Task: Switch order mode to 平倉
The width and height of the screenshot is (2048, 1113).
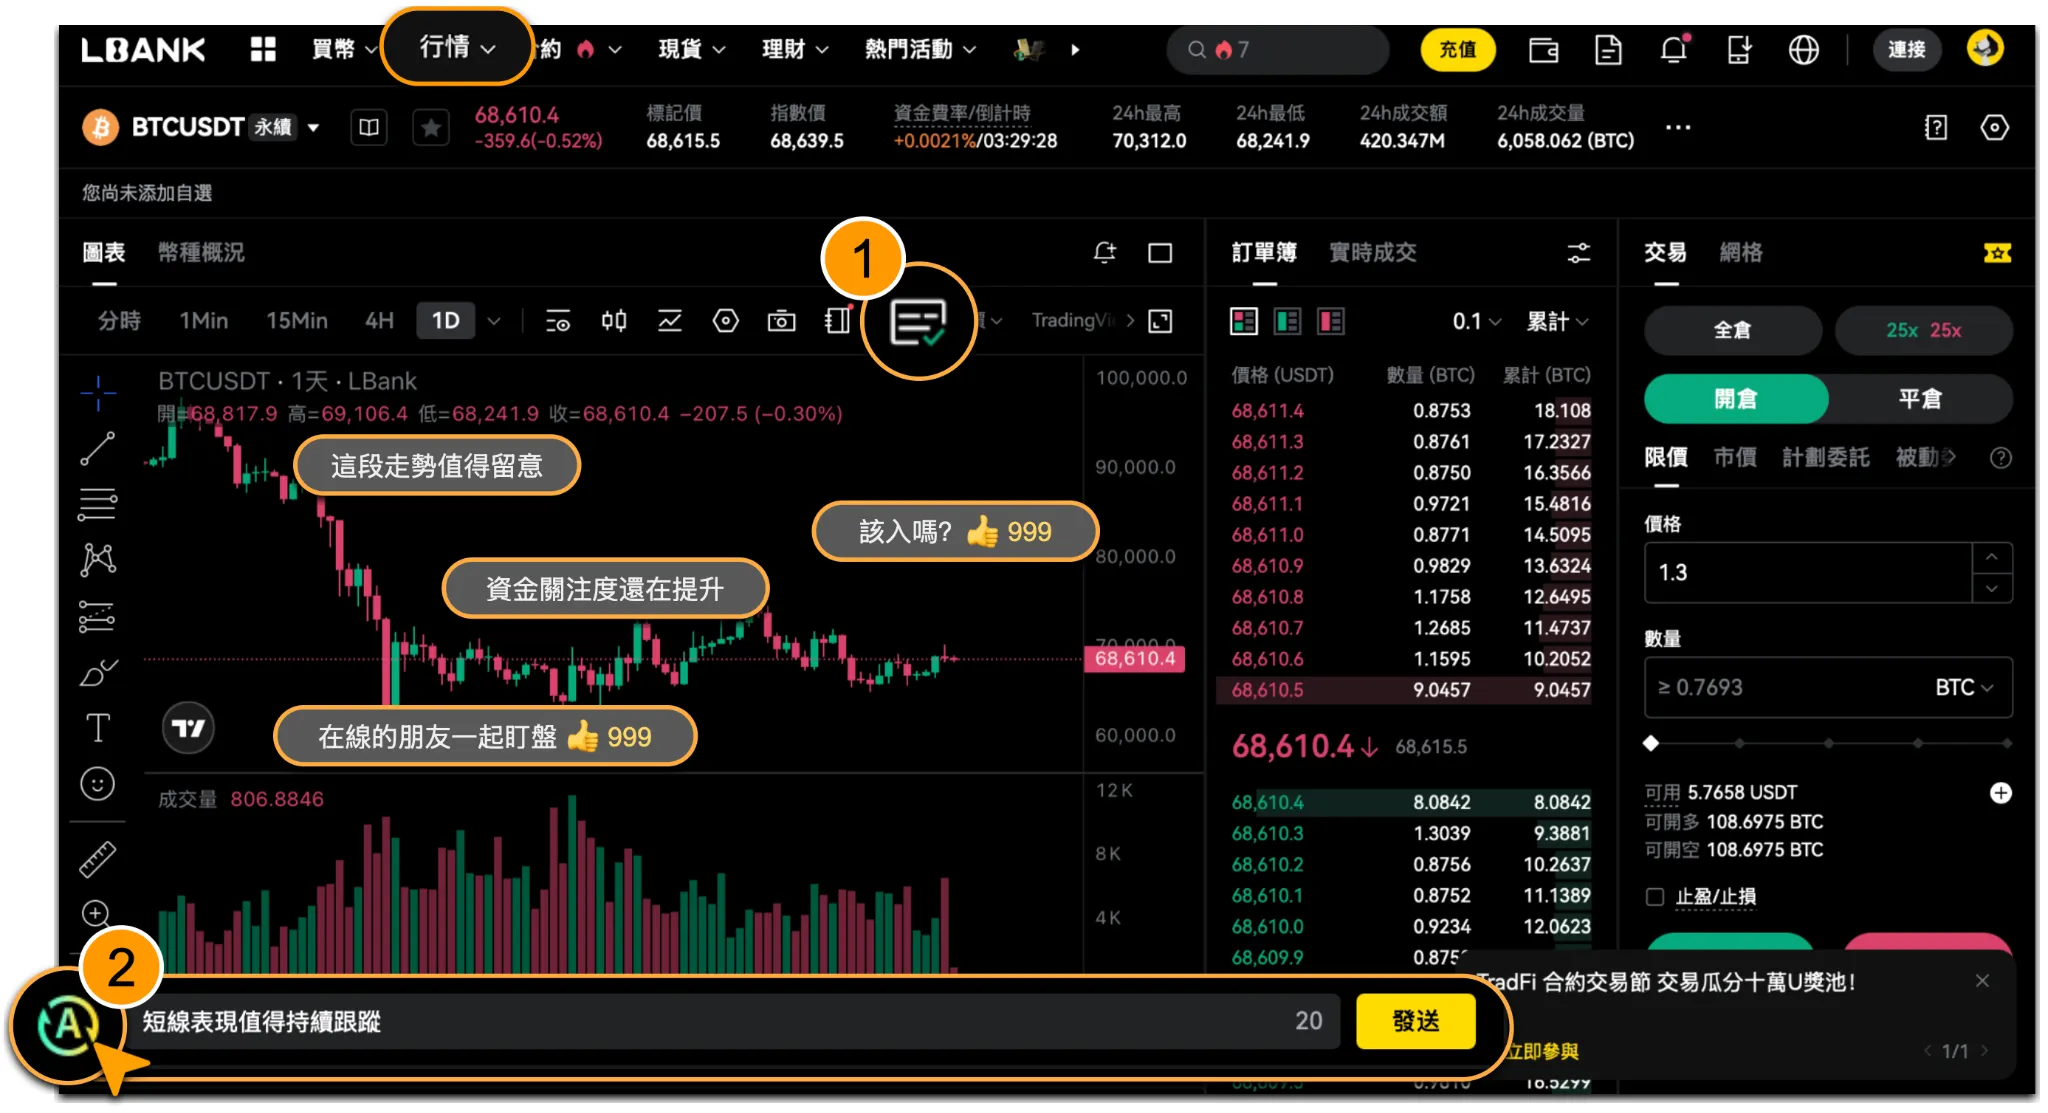Action: click(1919, 399)
